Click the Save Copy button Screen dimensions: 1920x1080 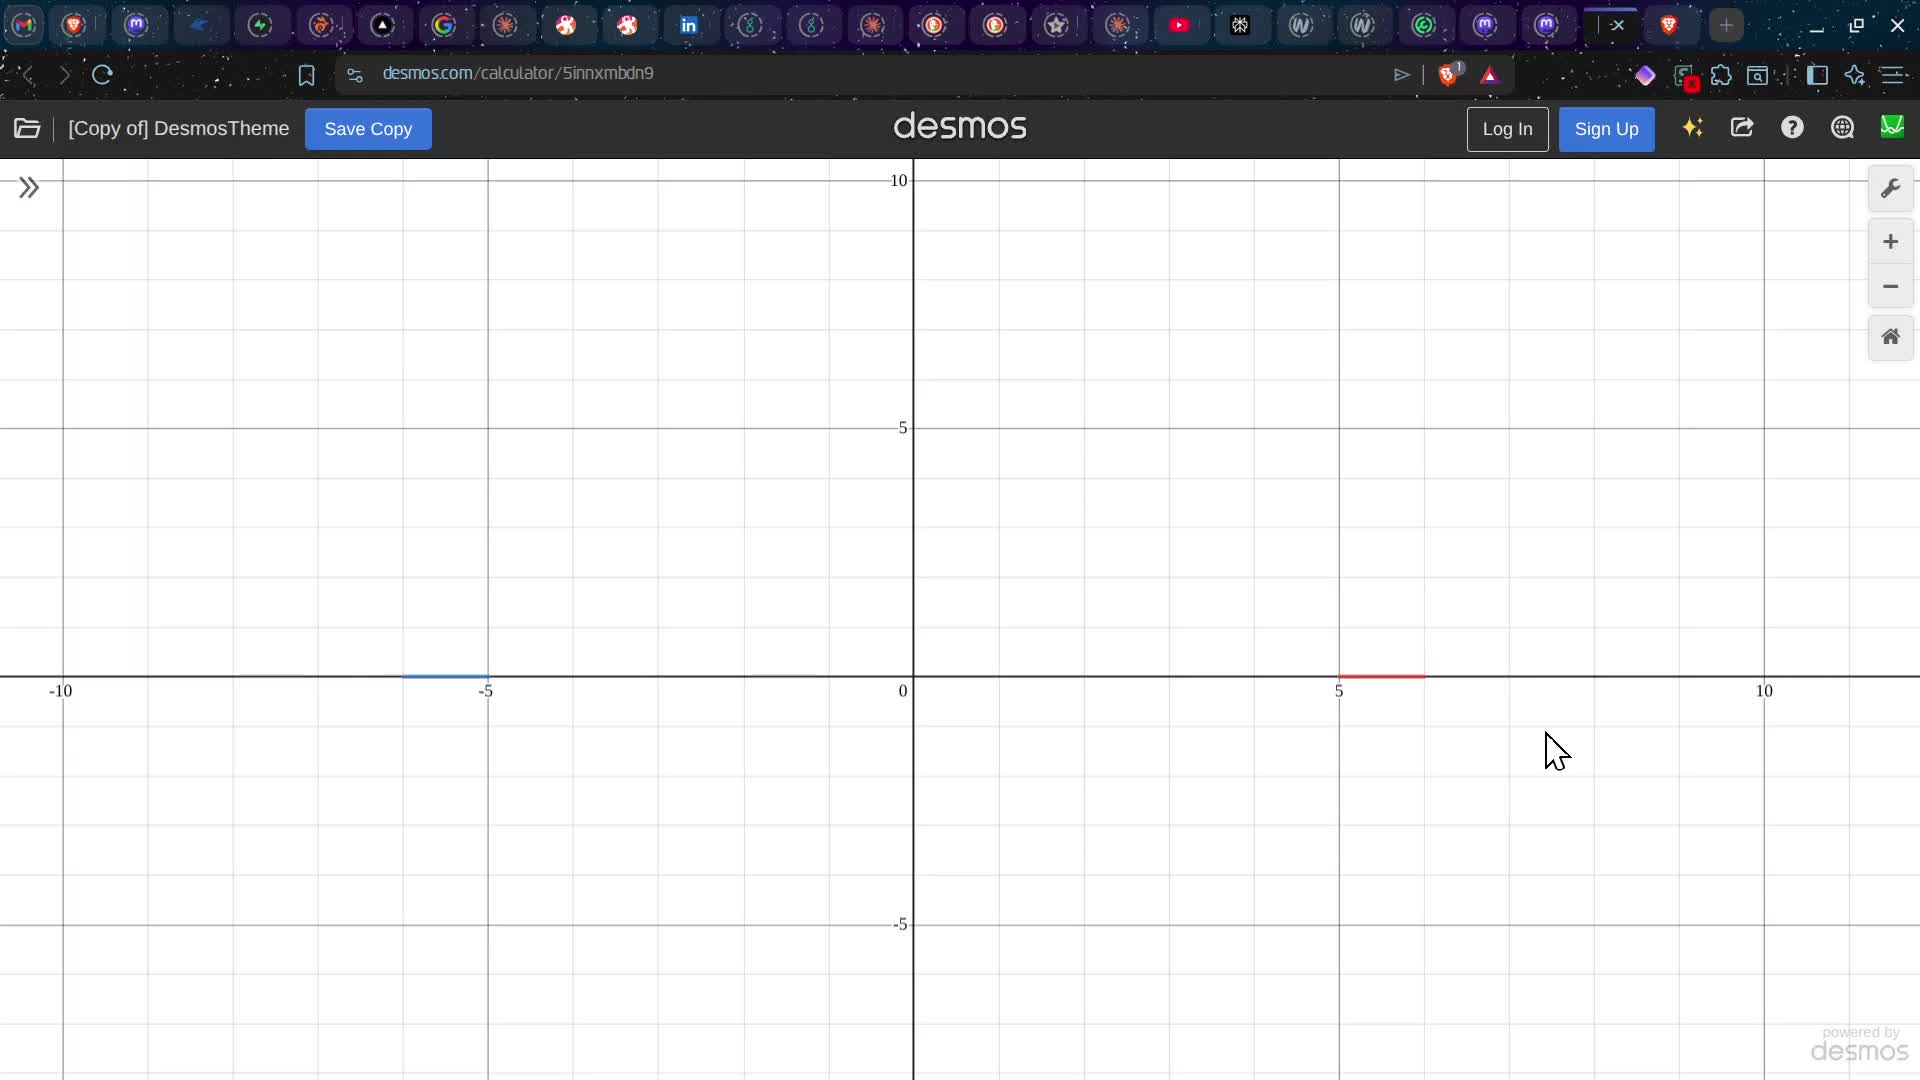(x=368, y=129)
